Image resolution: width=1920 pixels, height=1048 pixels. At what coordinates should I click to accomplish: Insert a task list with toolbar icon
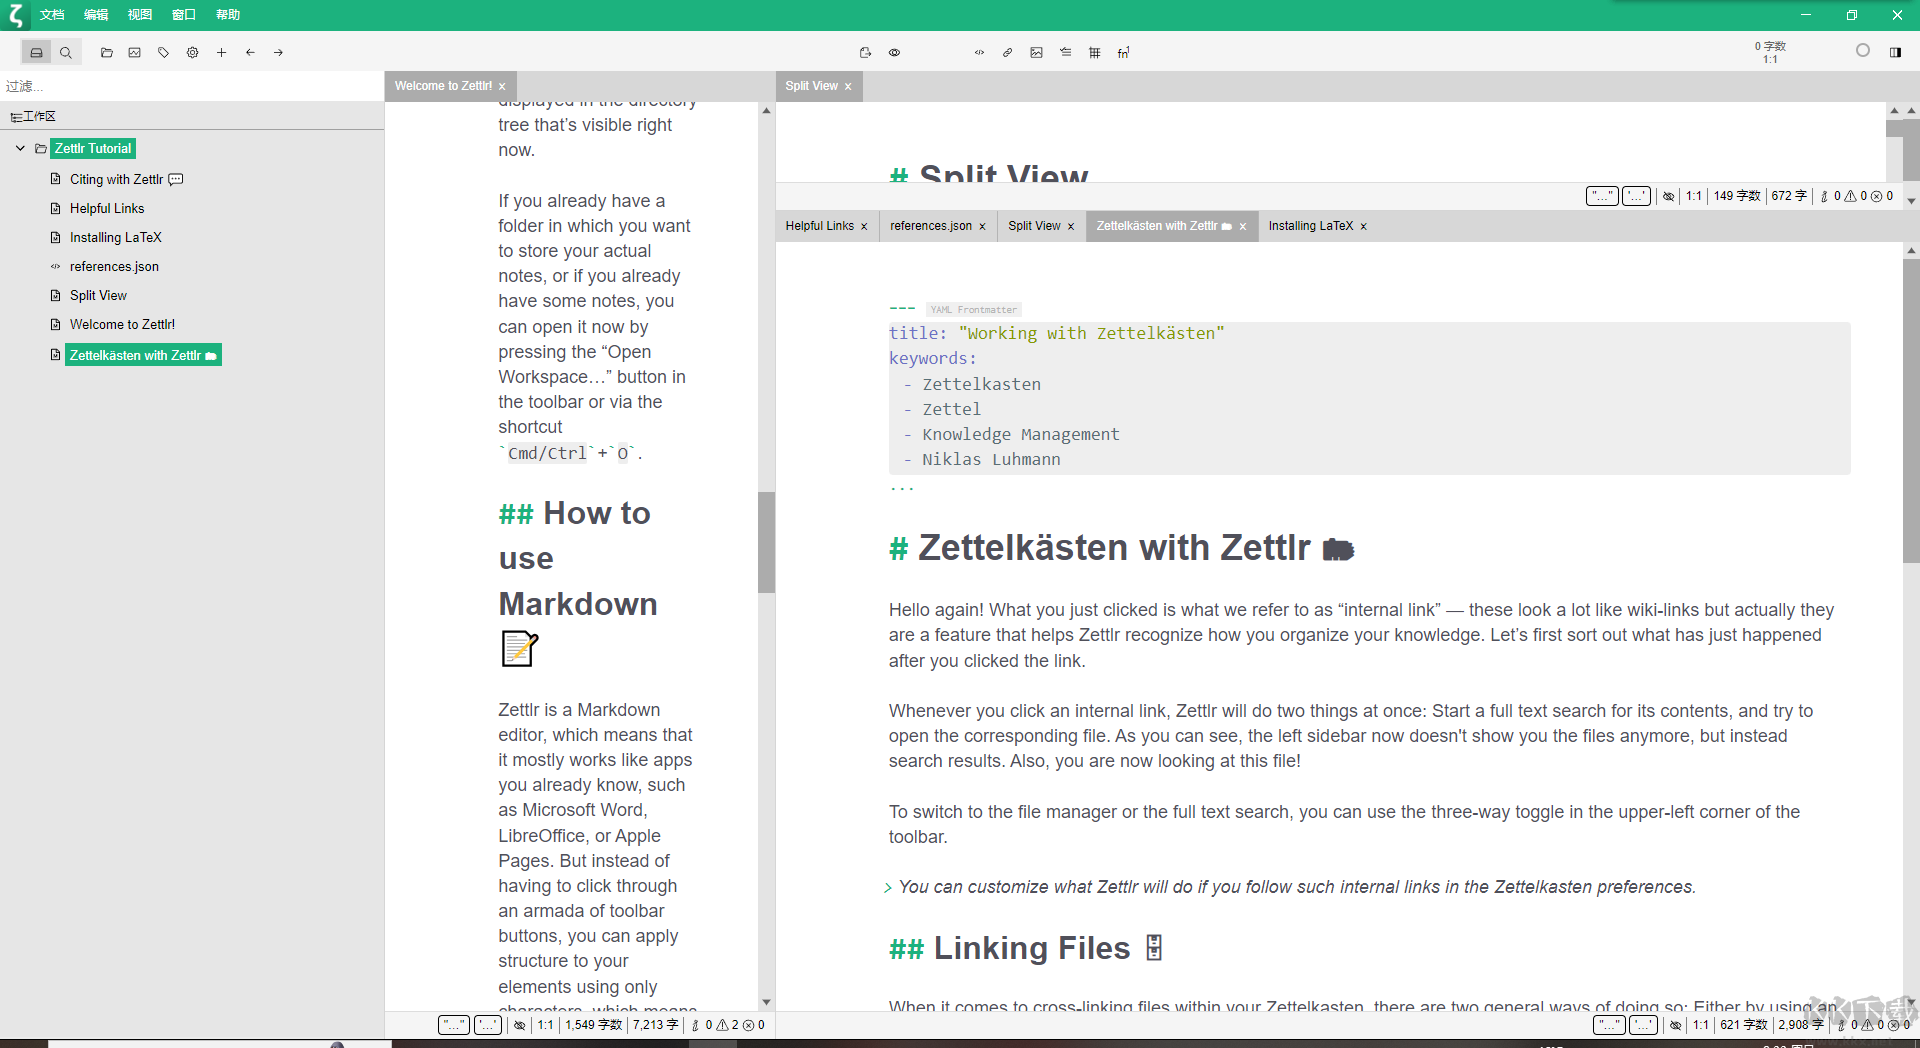1066,52
